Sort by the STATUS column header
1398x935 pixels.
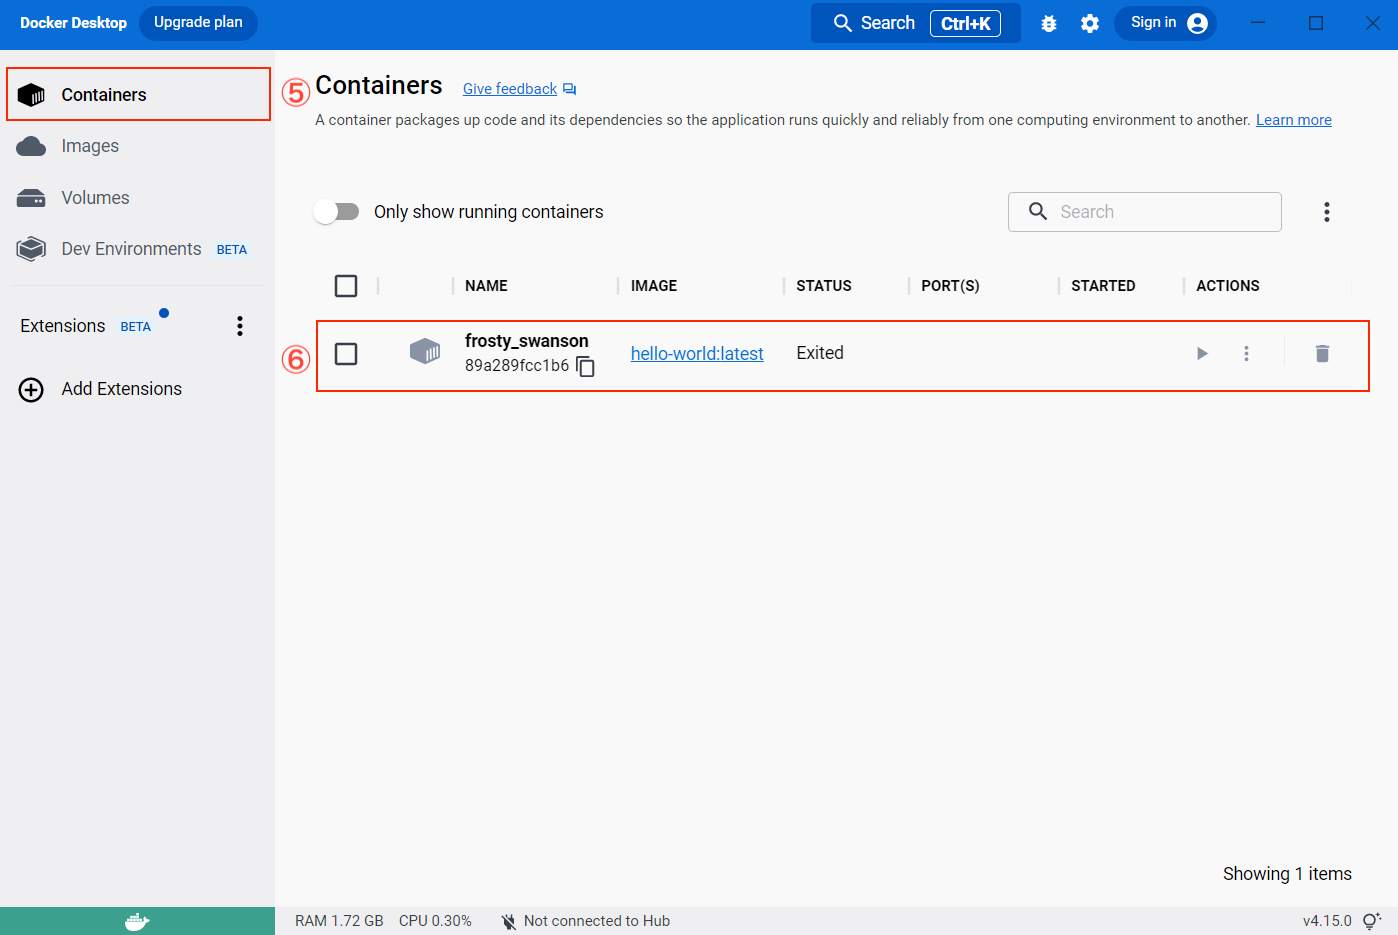[824, 286]
